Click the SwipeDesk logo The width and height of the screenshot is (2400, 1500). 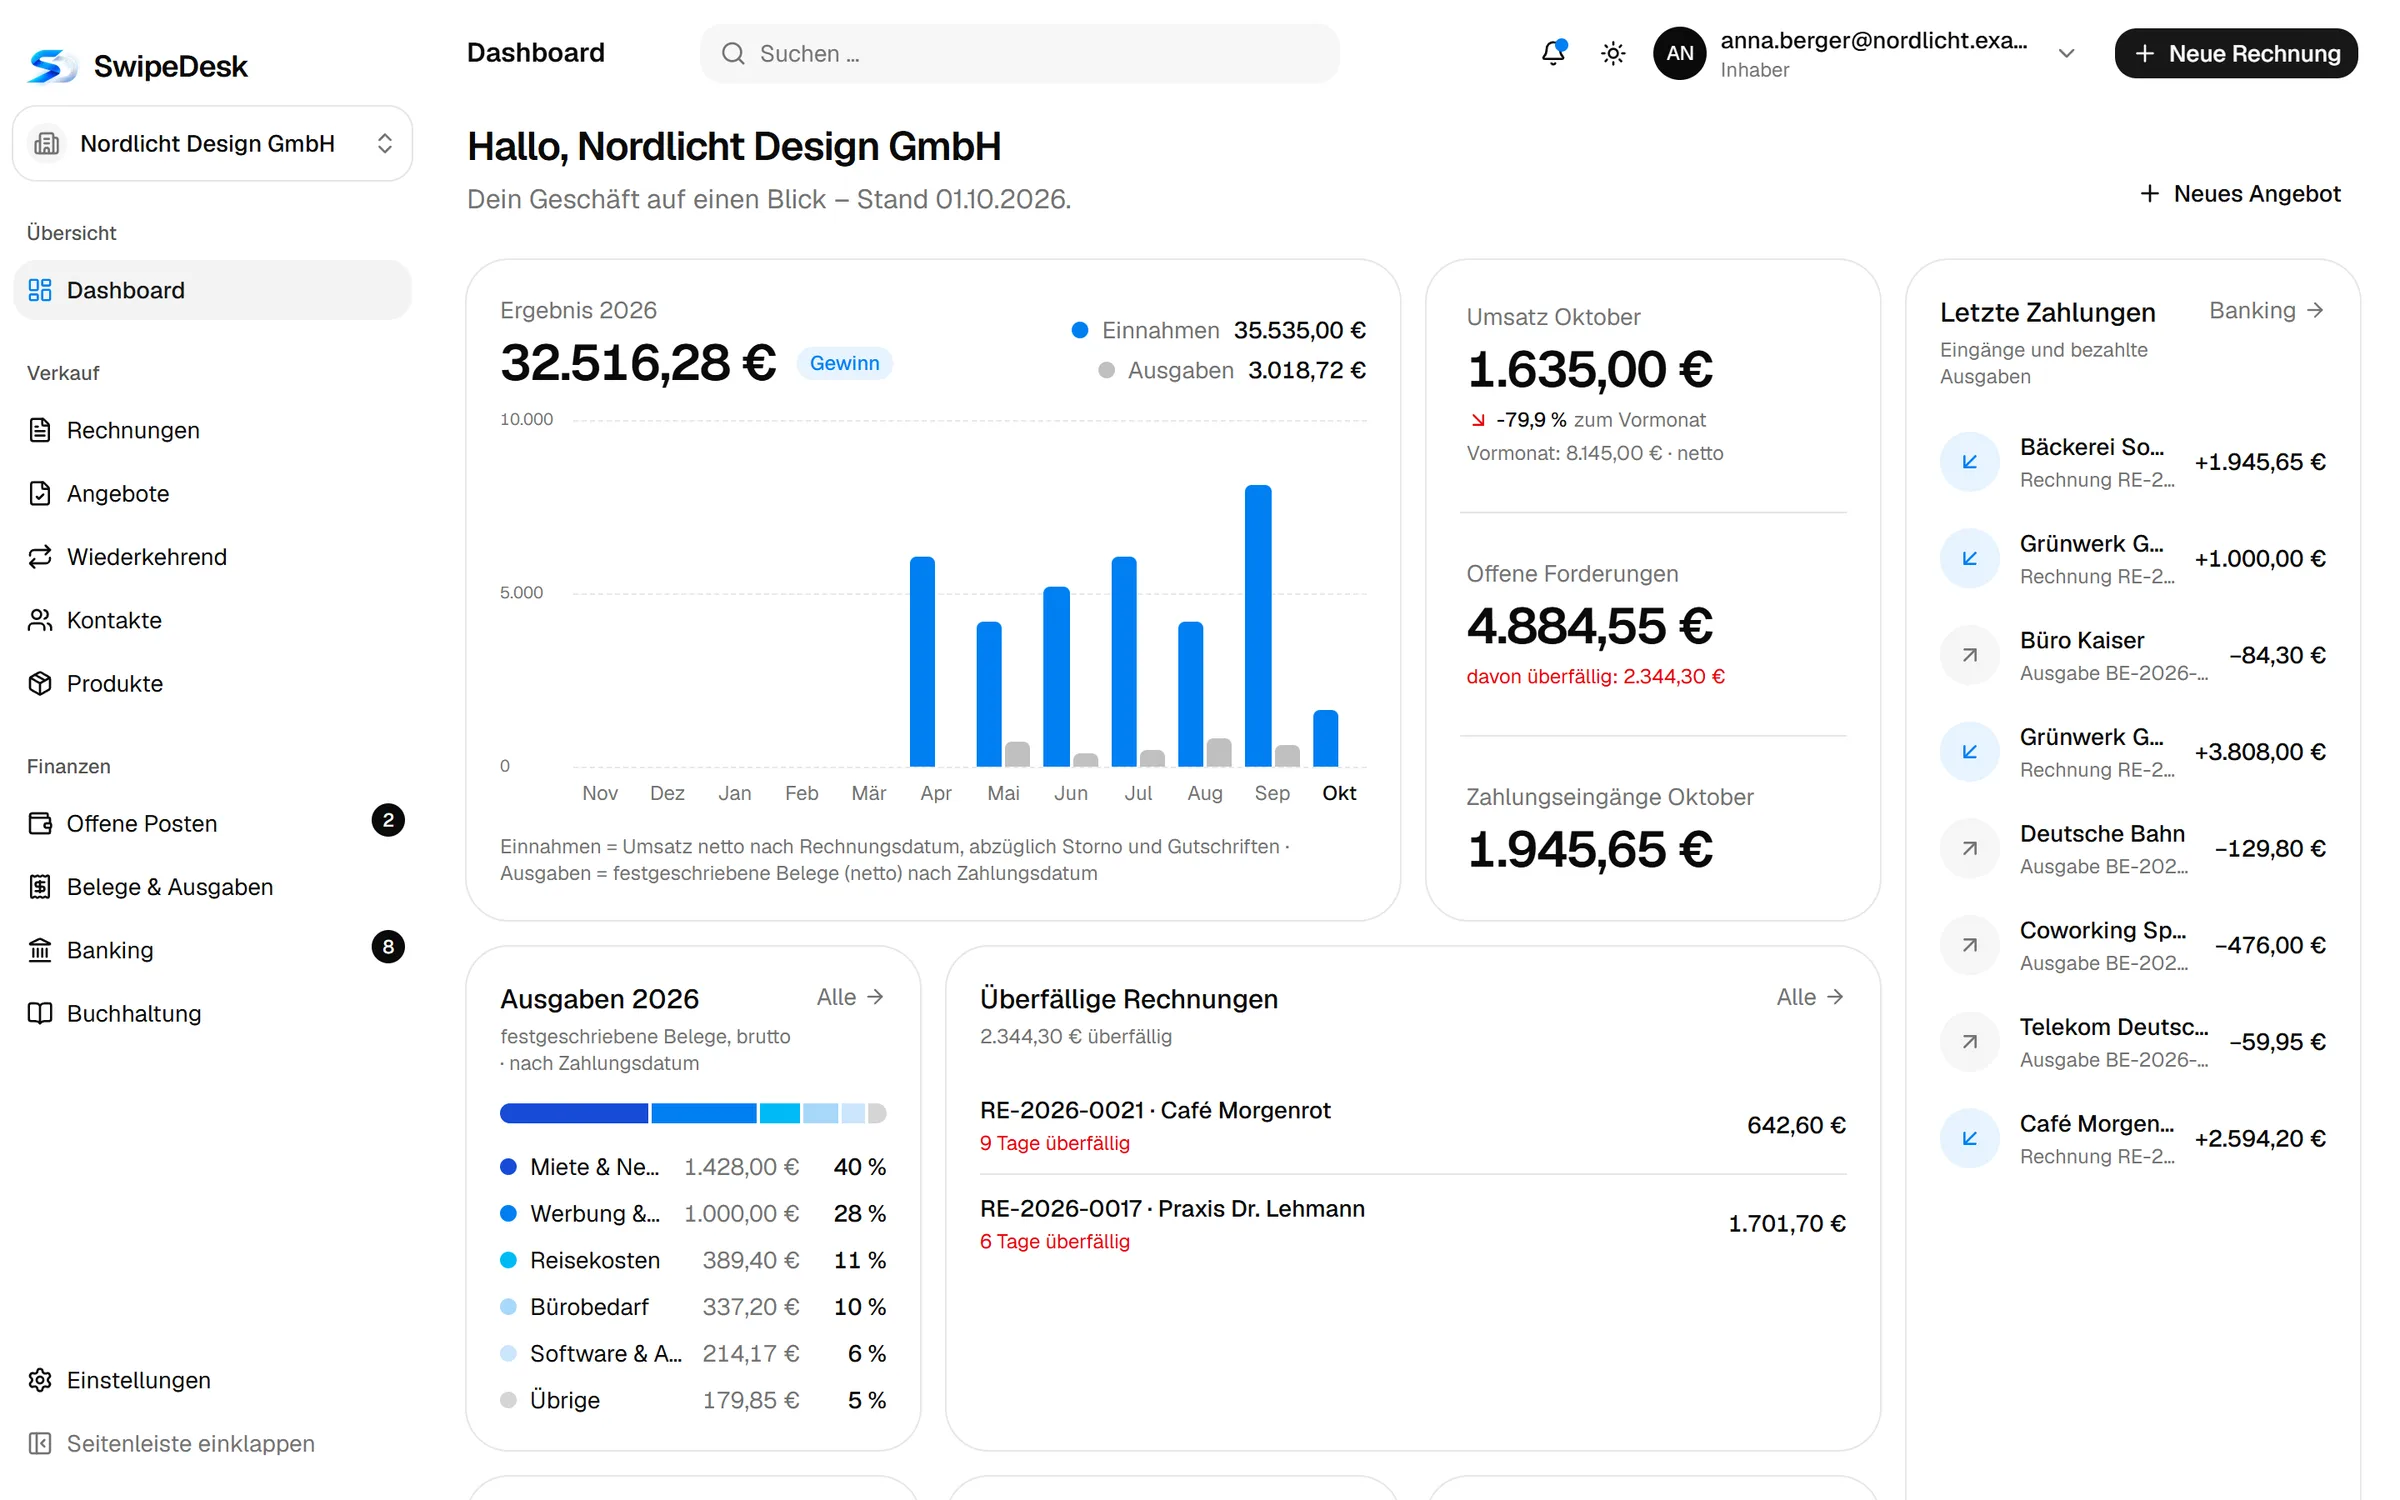point(138,66)
